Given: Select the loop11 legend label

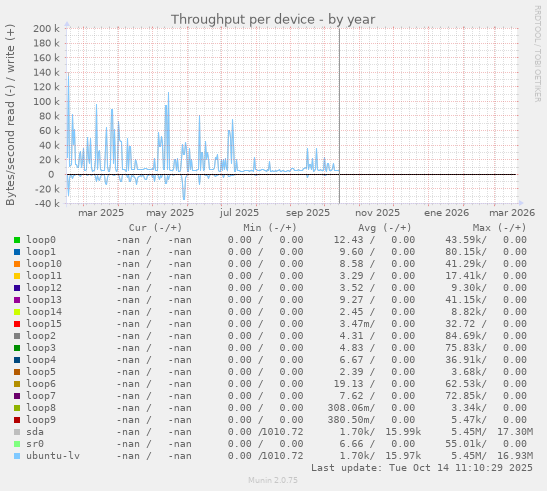Looking at the screenshot, I should coord(44,276).
